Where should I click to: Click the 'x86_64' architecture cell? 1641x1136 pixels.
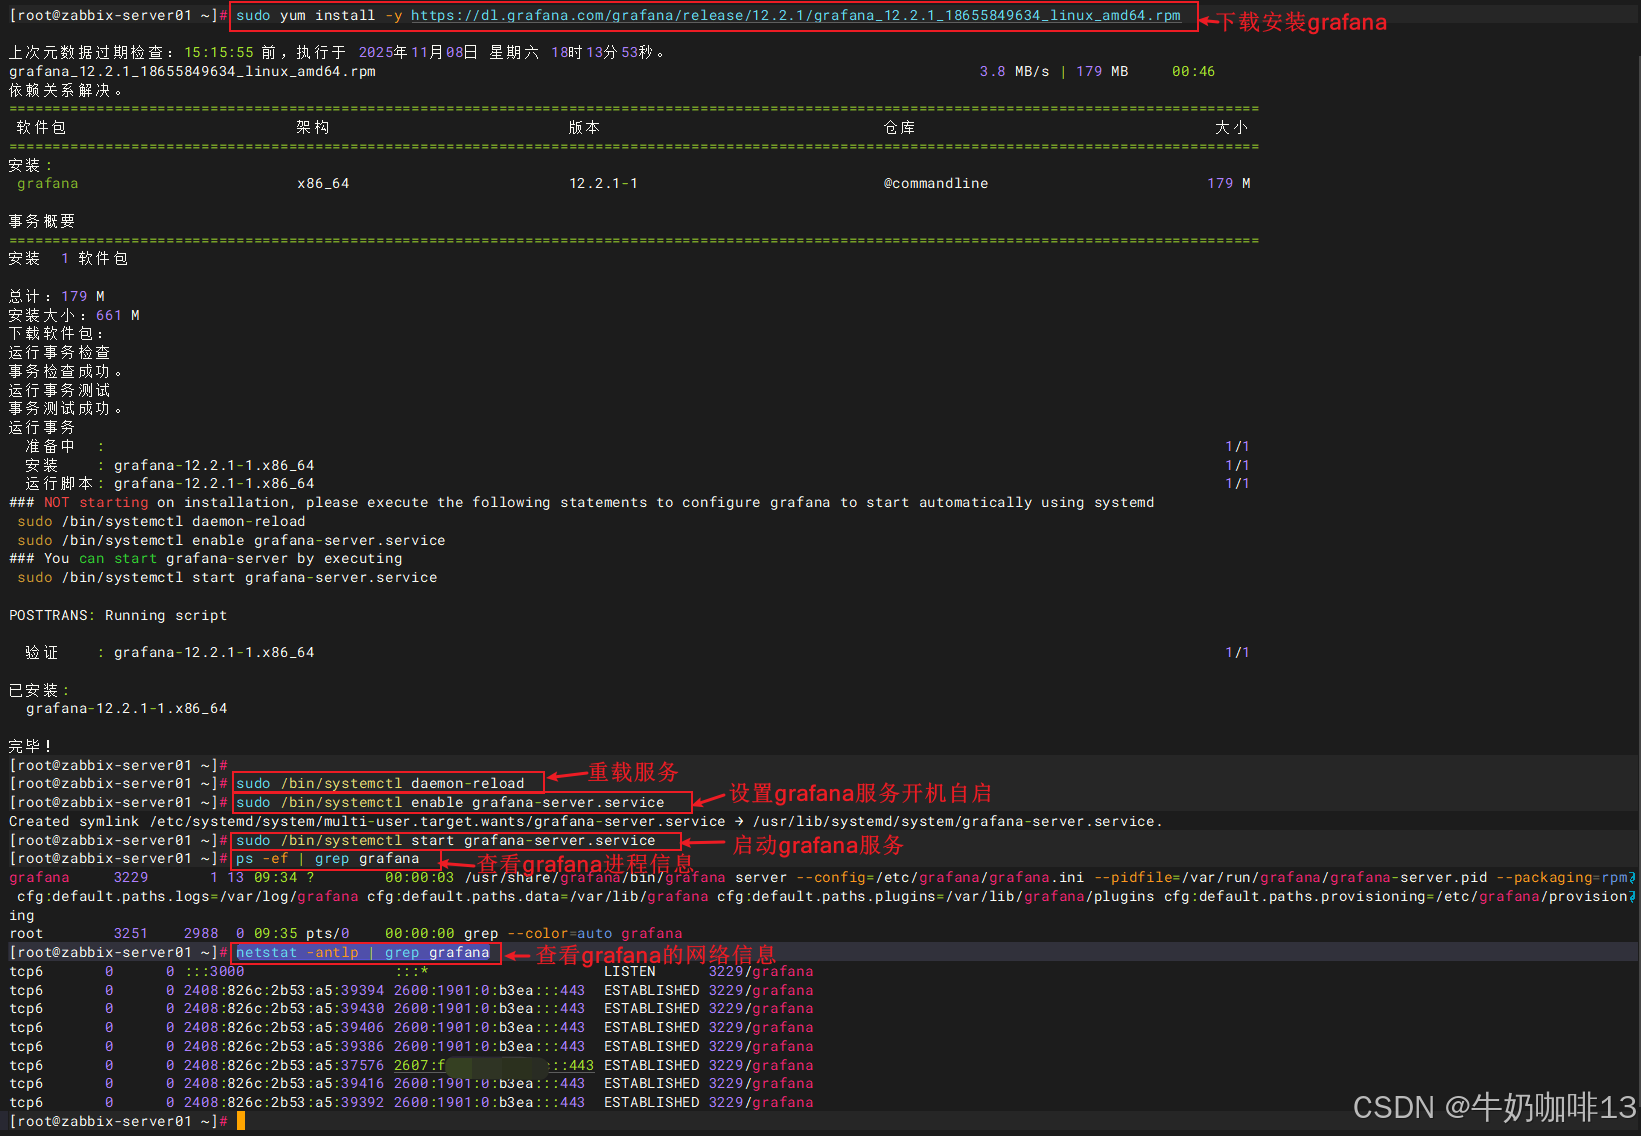click(323, 183)
